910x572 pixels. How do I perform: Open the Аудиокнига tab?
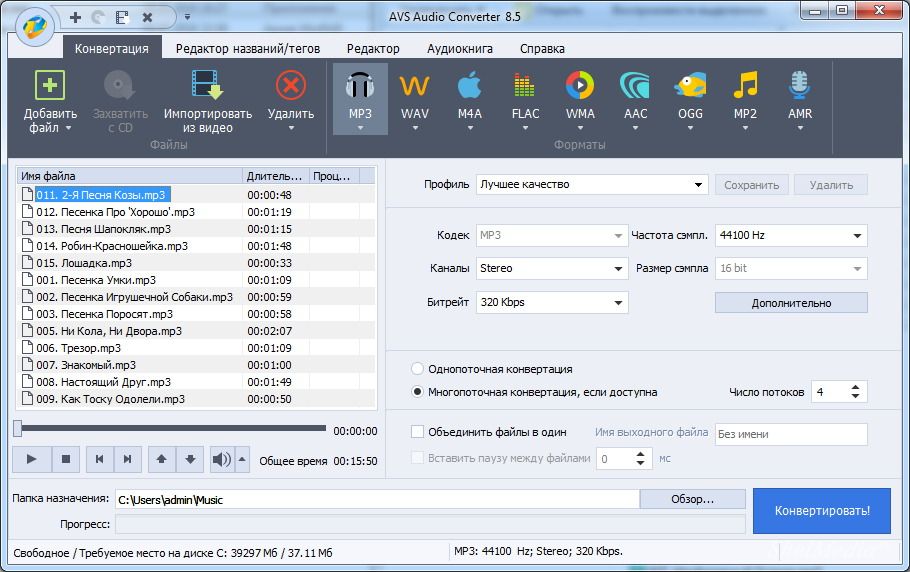pos(460,49)
